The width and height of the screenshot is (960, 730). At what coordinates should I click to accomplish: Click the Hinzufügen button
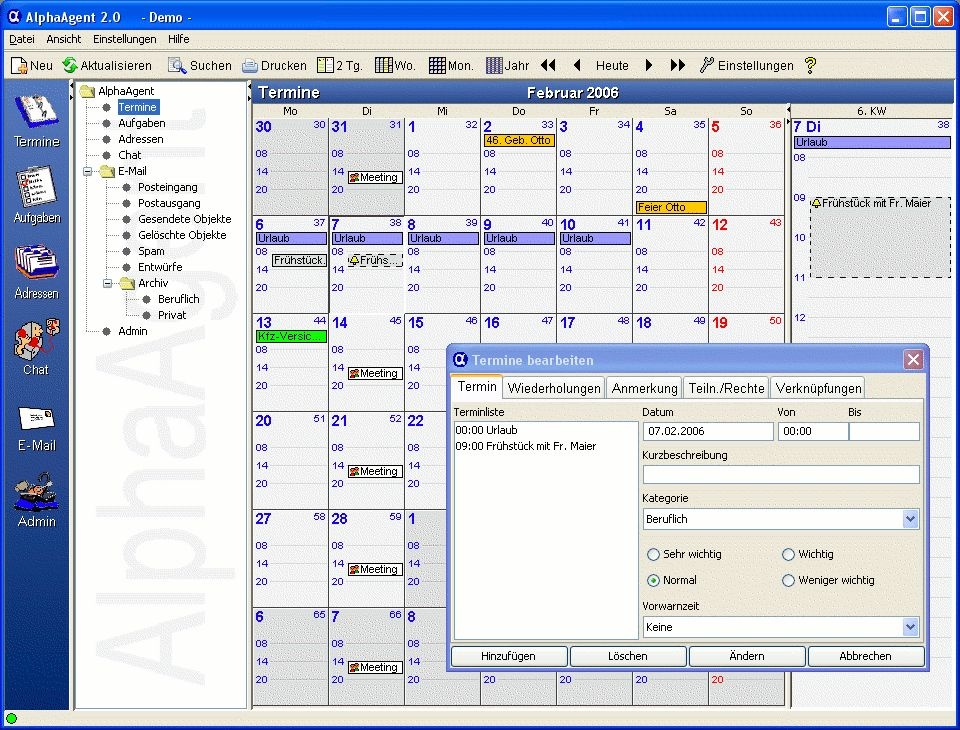[508, 656]
